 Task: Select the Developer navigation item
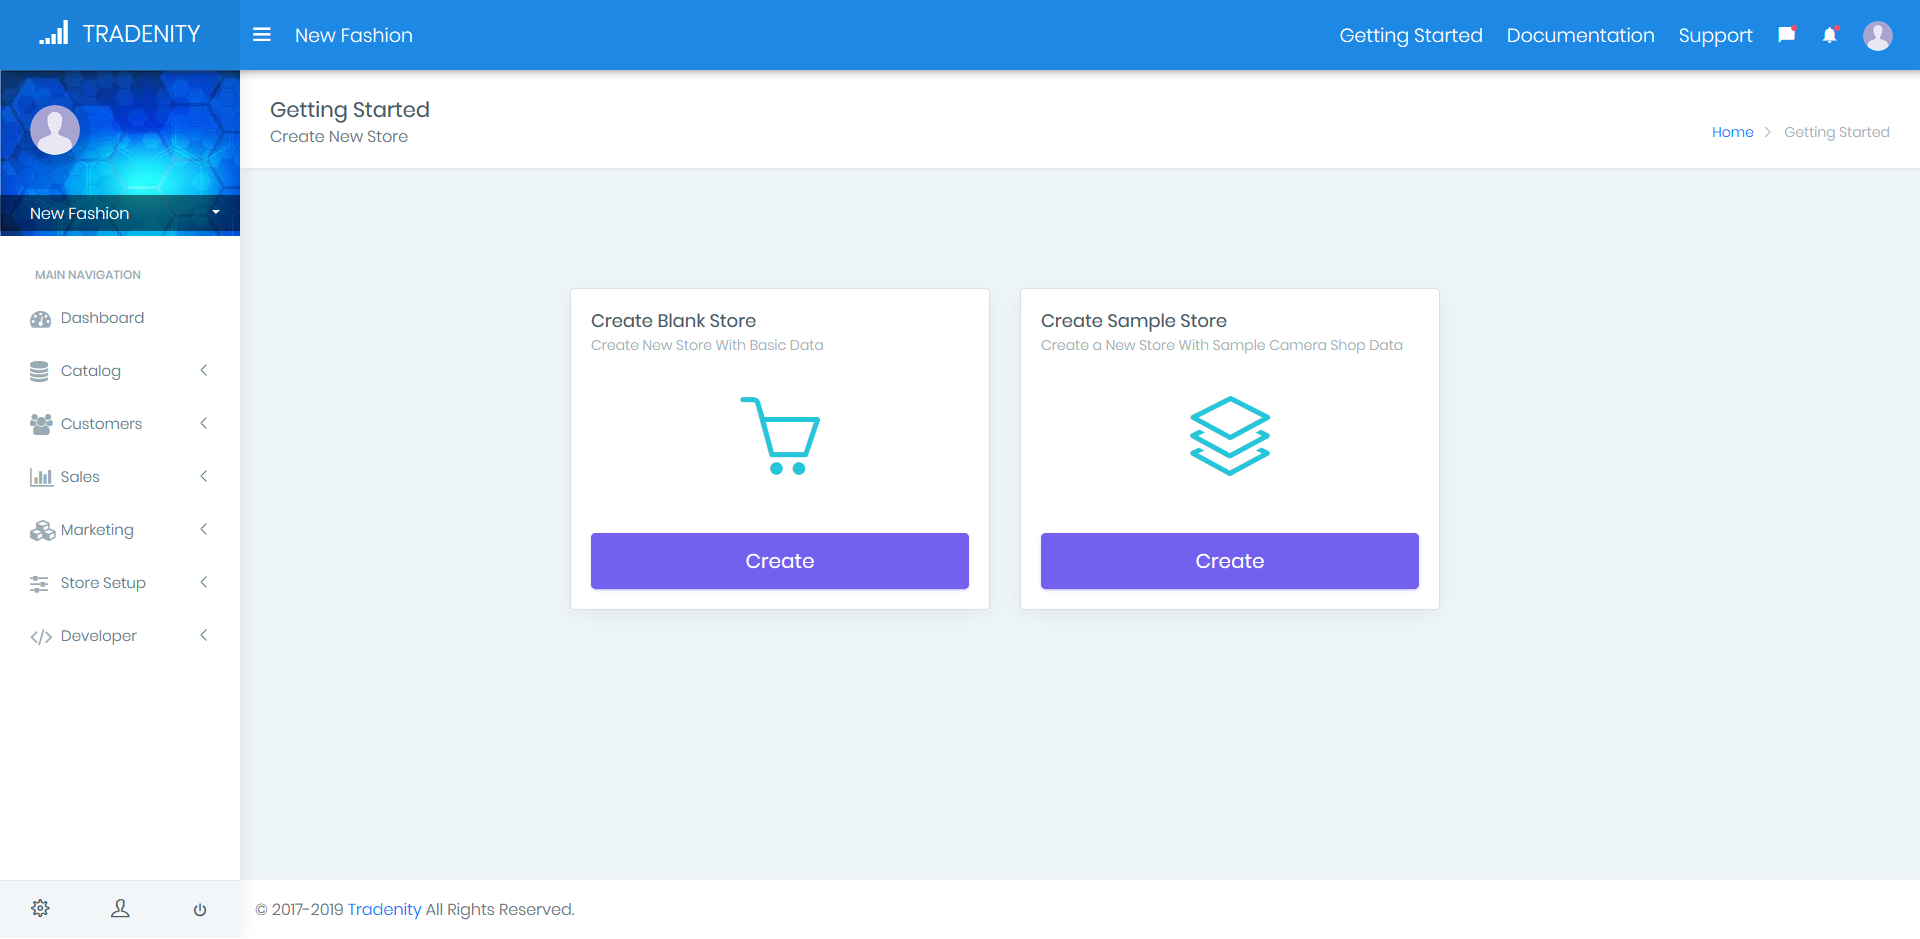tap(120, 636)
